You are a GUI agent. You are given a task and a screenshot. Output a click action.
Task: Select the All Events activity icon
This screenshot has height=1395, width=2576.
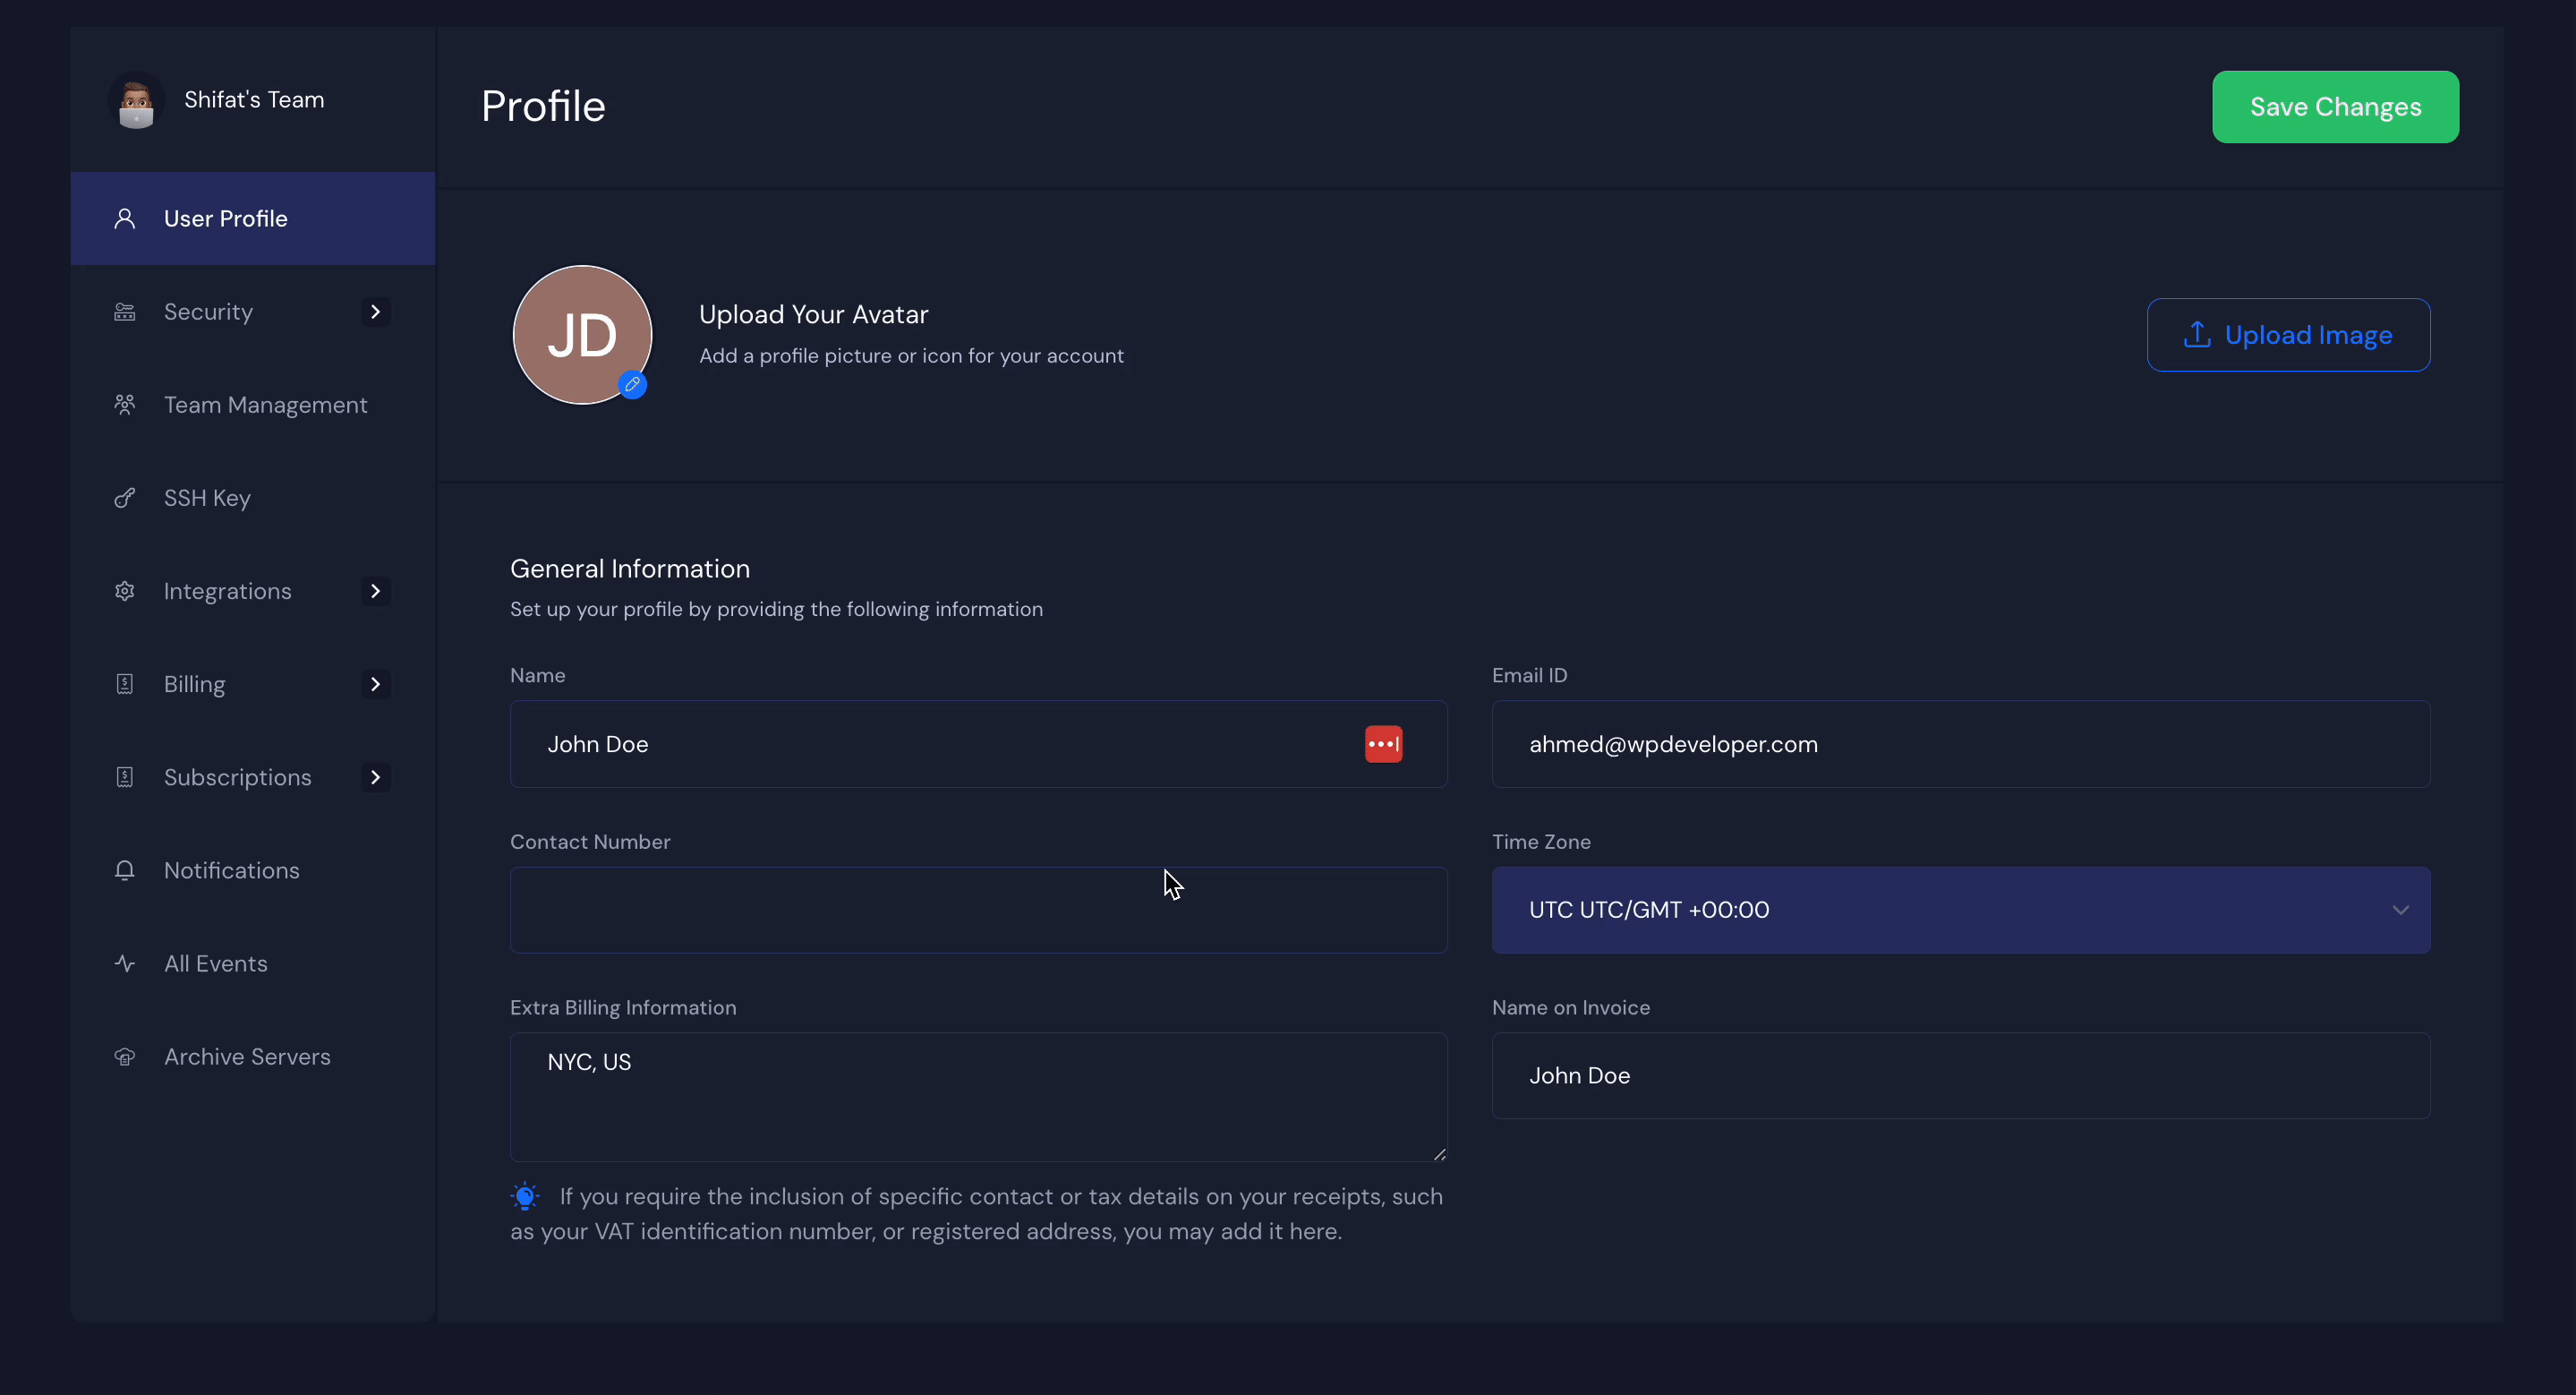coord(125,963)
